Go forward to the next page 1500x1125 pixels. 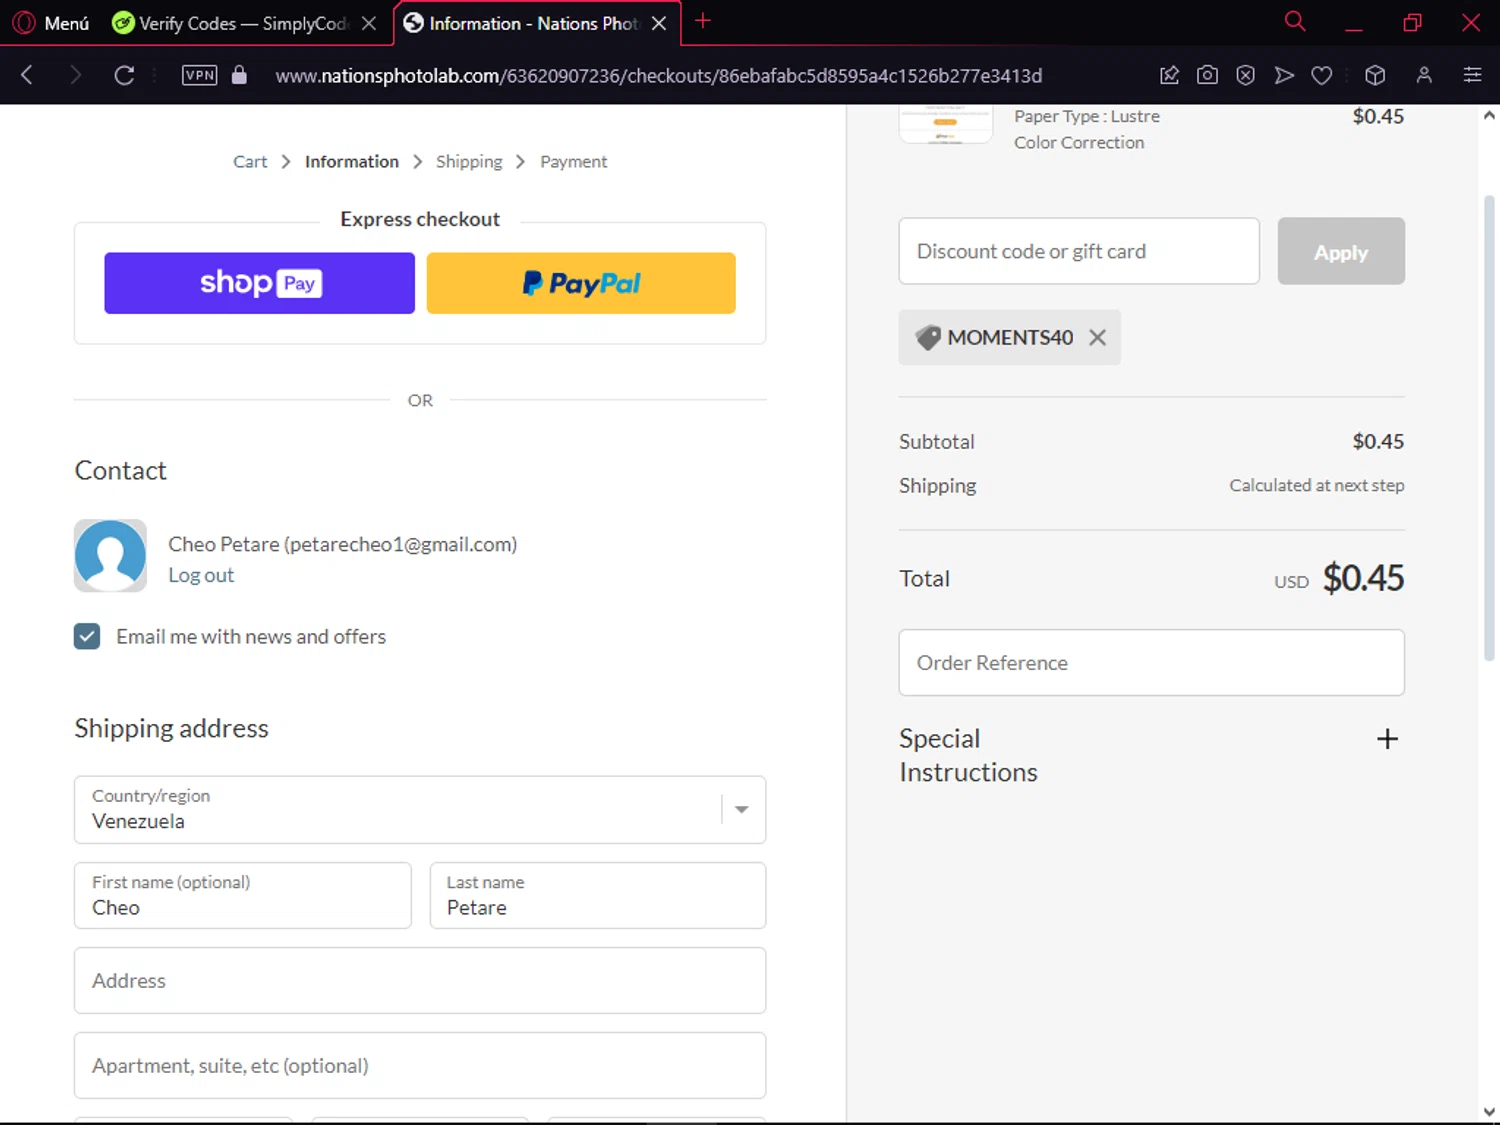(x=75, y=75)
